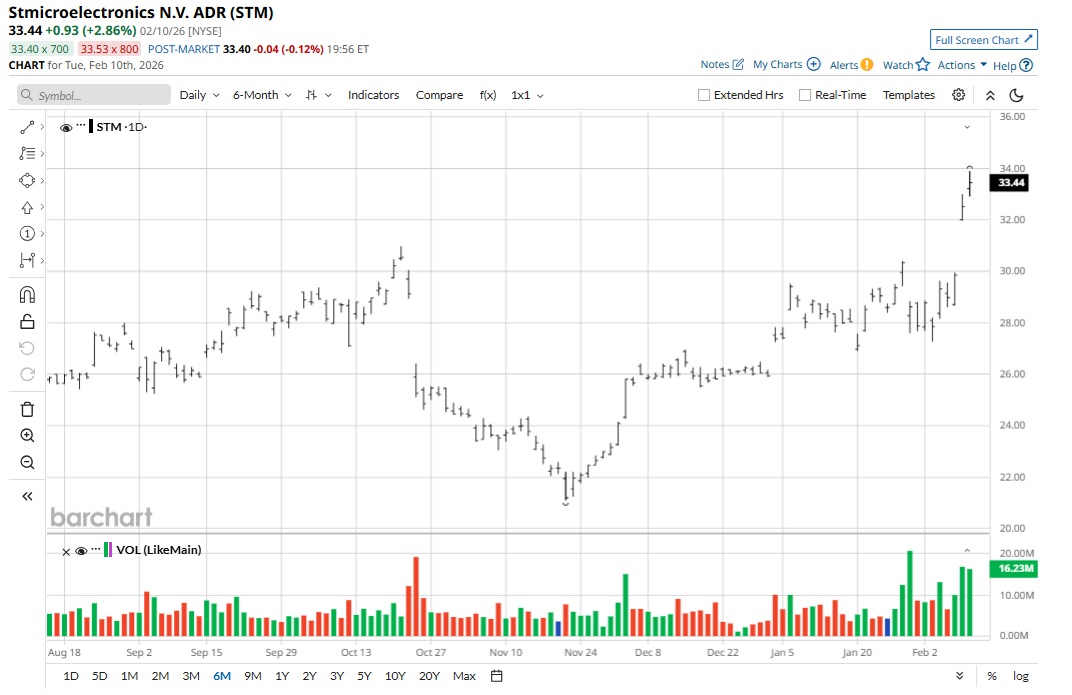The image size is (1072, 695).
Task: Toggle STM series visibility eye
Action: (x=66, y=128)
